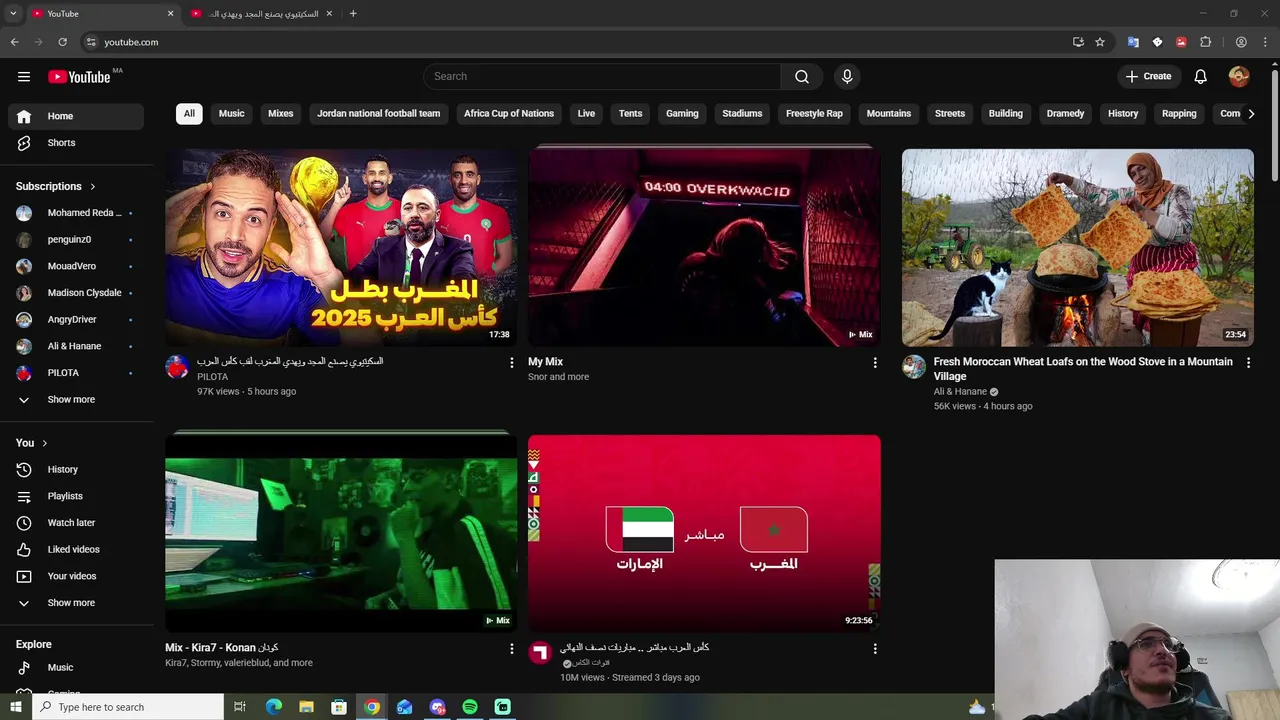Open penguinz0 subscription channel
The image size is (1280, 720).
[x=76, y=240]
